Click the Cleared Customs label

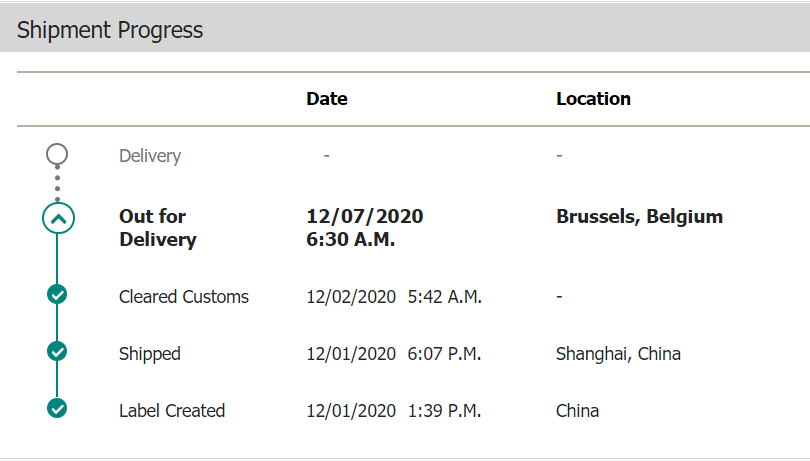[x=184, y=297]
